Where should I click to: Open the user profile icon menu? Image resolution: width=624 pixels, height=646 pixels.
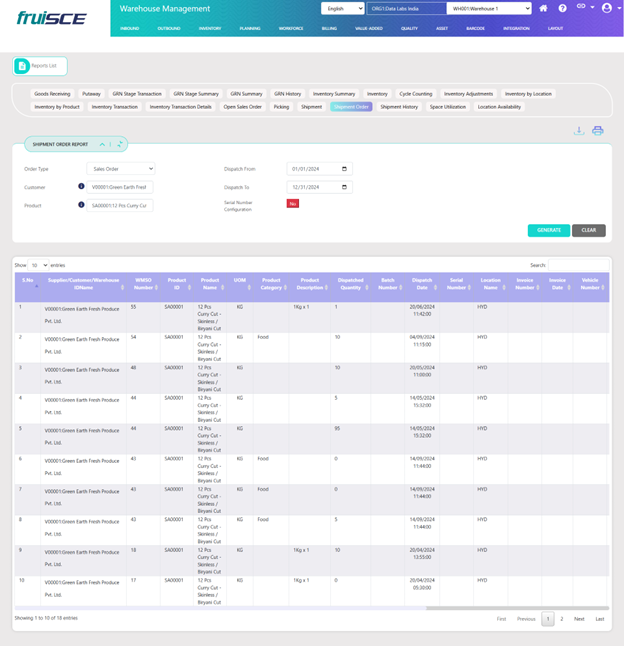click(x=606, y=8)
